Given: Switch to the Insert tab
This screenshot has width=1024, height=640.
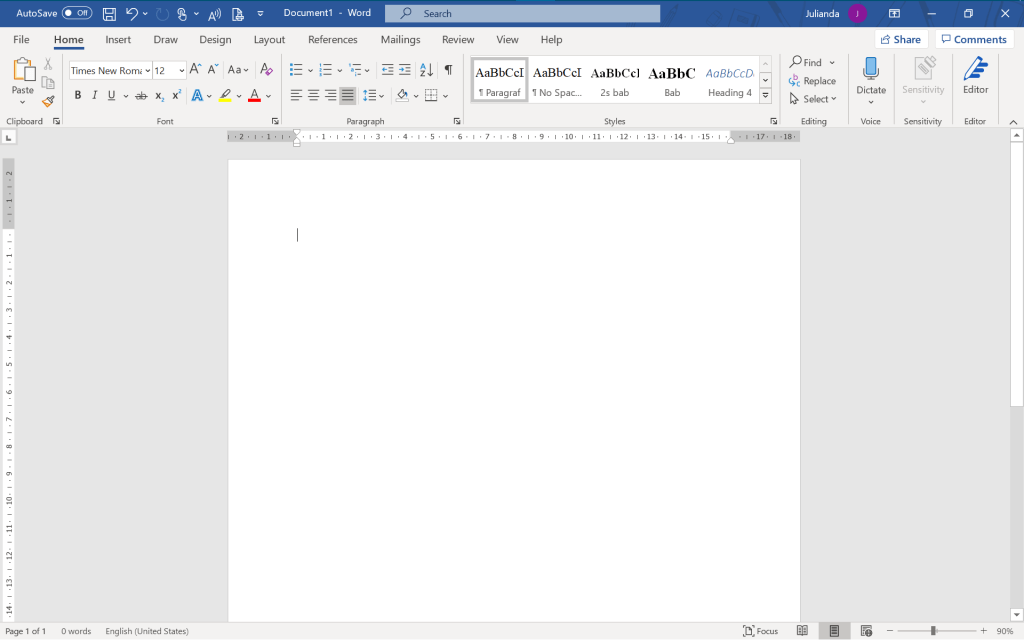Looking at the screenshot, I should click(118, 40).
